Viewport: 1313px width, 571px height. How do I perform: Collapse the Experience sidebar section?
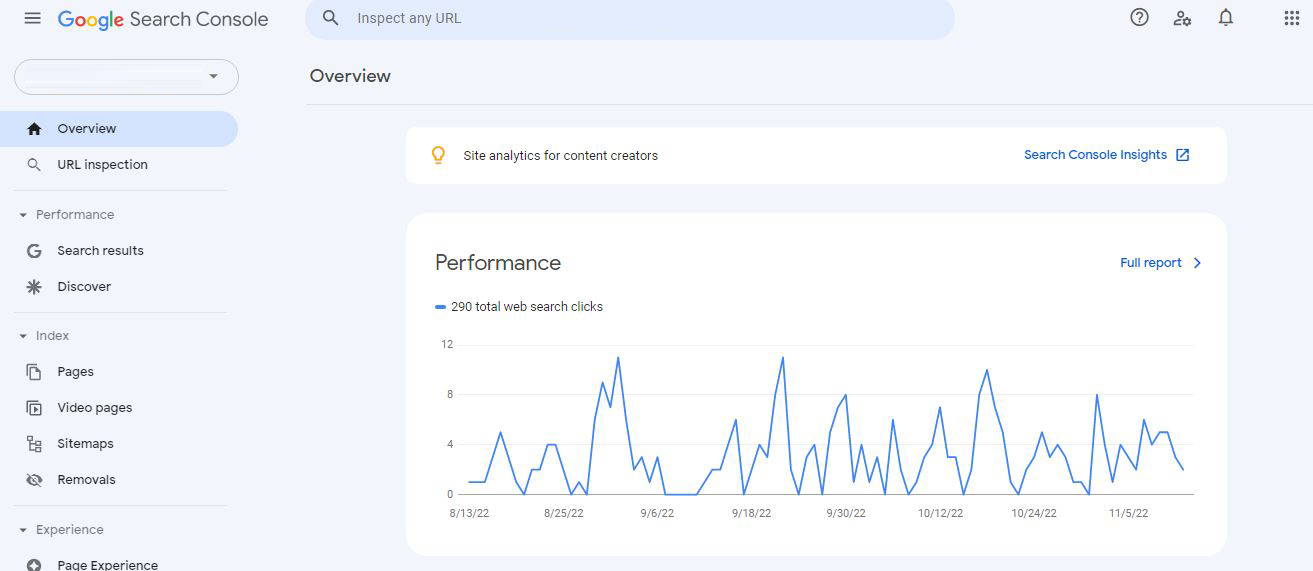[x=23, y=530]
